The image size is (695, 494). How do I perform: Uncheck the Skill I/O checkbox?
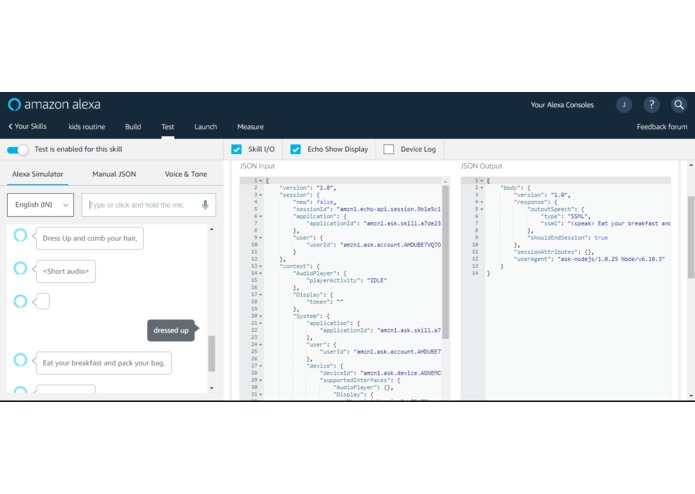point(236,149)
